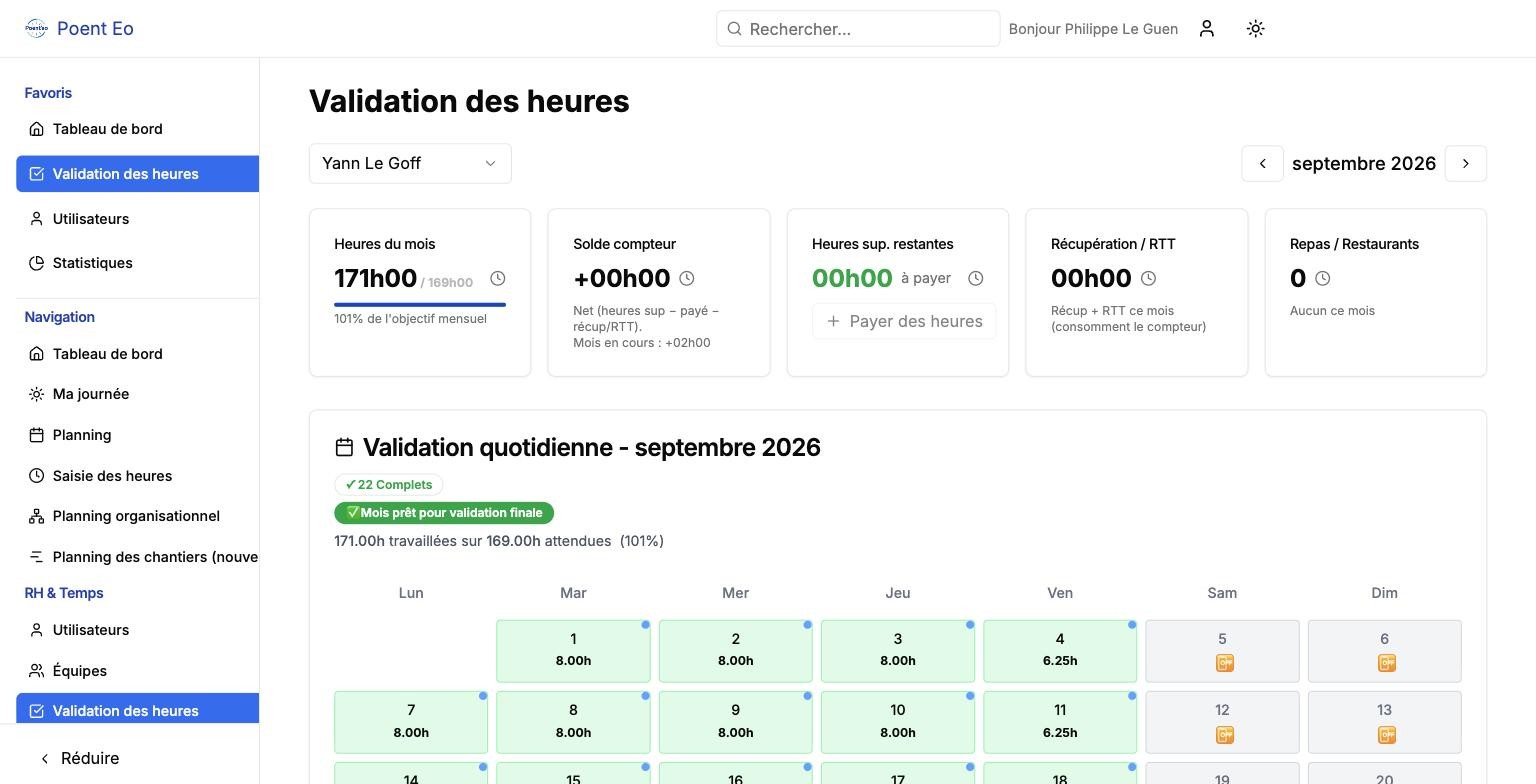This screenshot has height=784, width=1536.
Task: Go to Ma journée
Action: pos(137,394)
